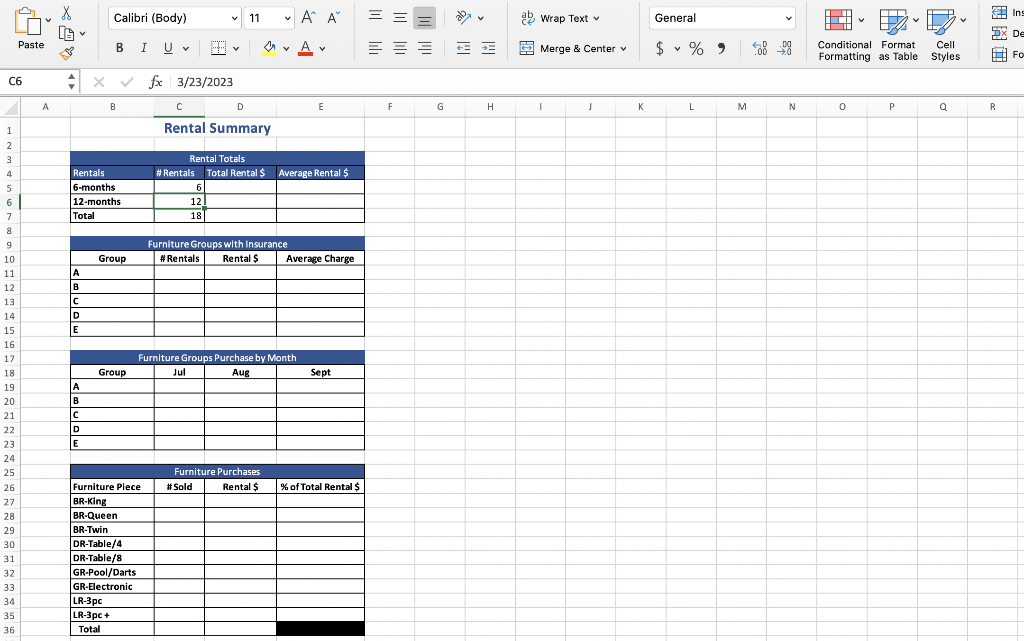Toggle Bold formatting
The image size is (1024, 641).
tap(119, 48)
